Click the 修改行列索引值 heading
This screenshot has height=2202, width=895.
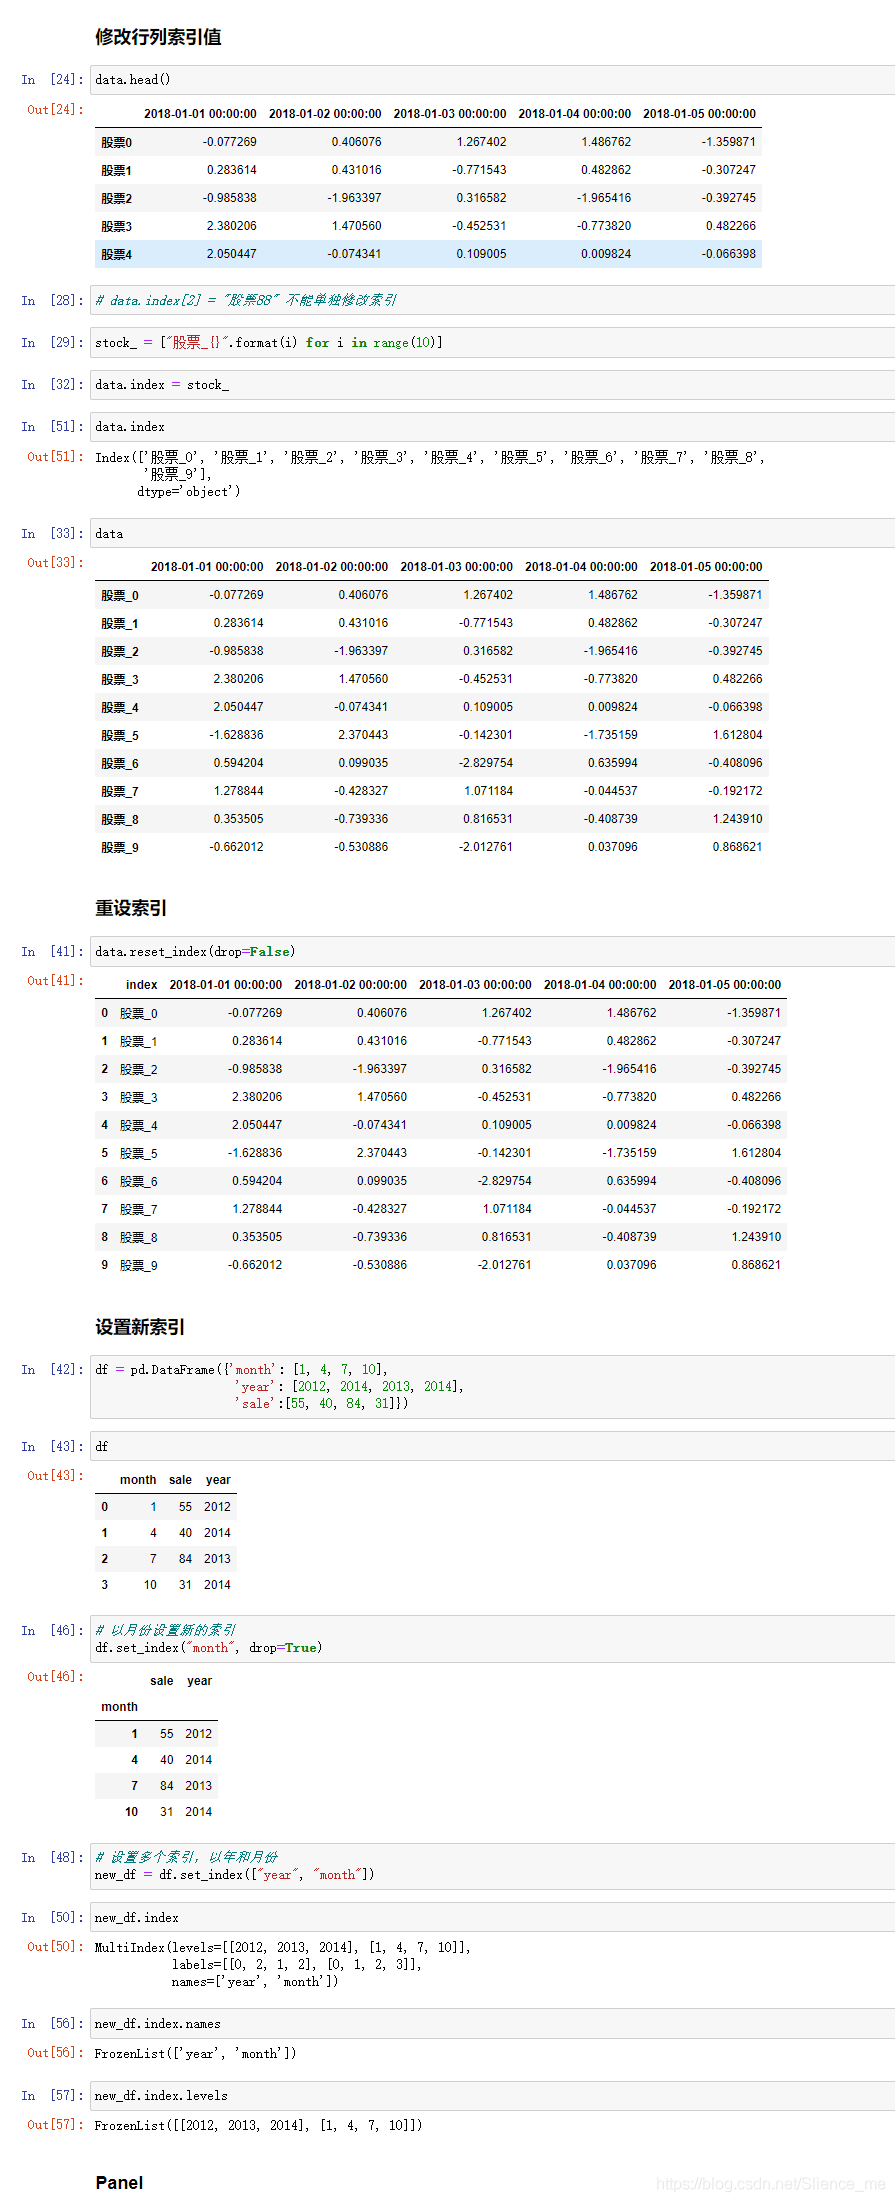[x=158, y=37]
